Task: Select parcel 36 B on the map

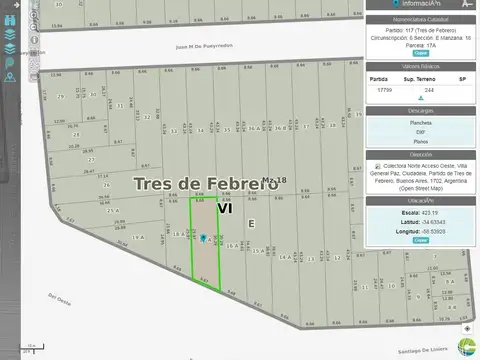Action: [x=280, y=128]
